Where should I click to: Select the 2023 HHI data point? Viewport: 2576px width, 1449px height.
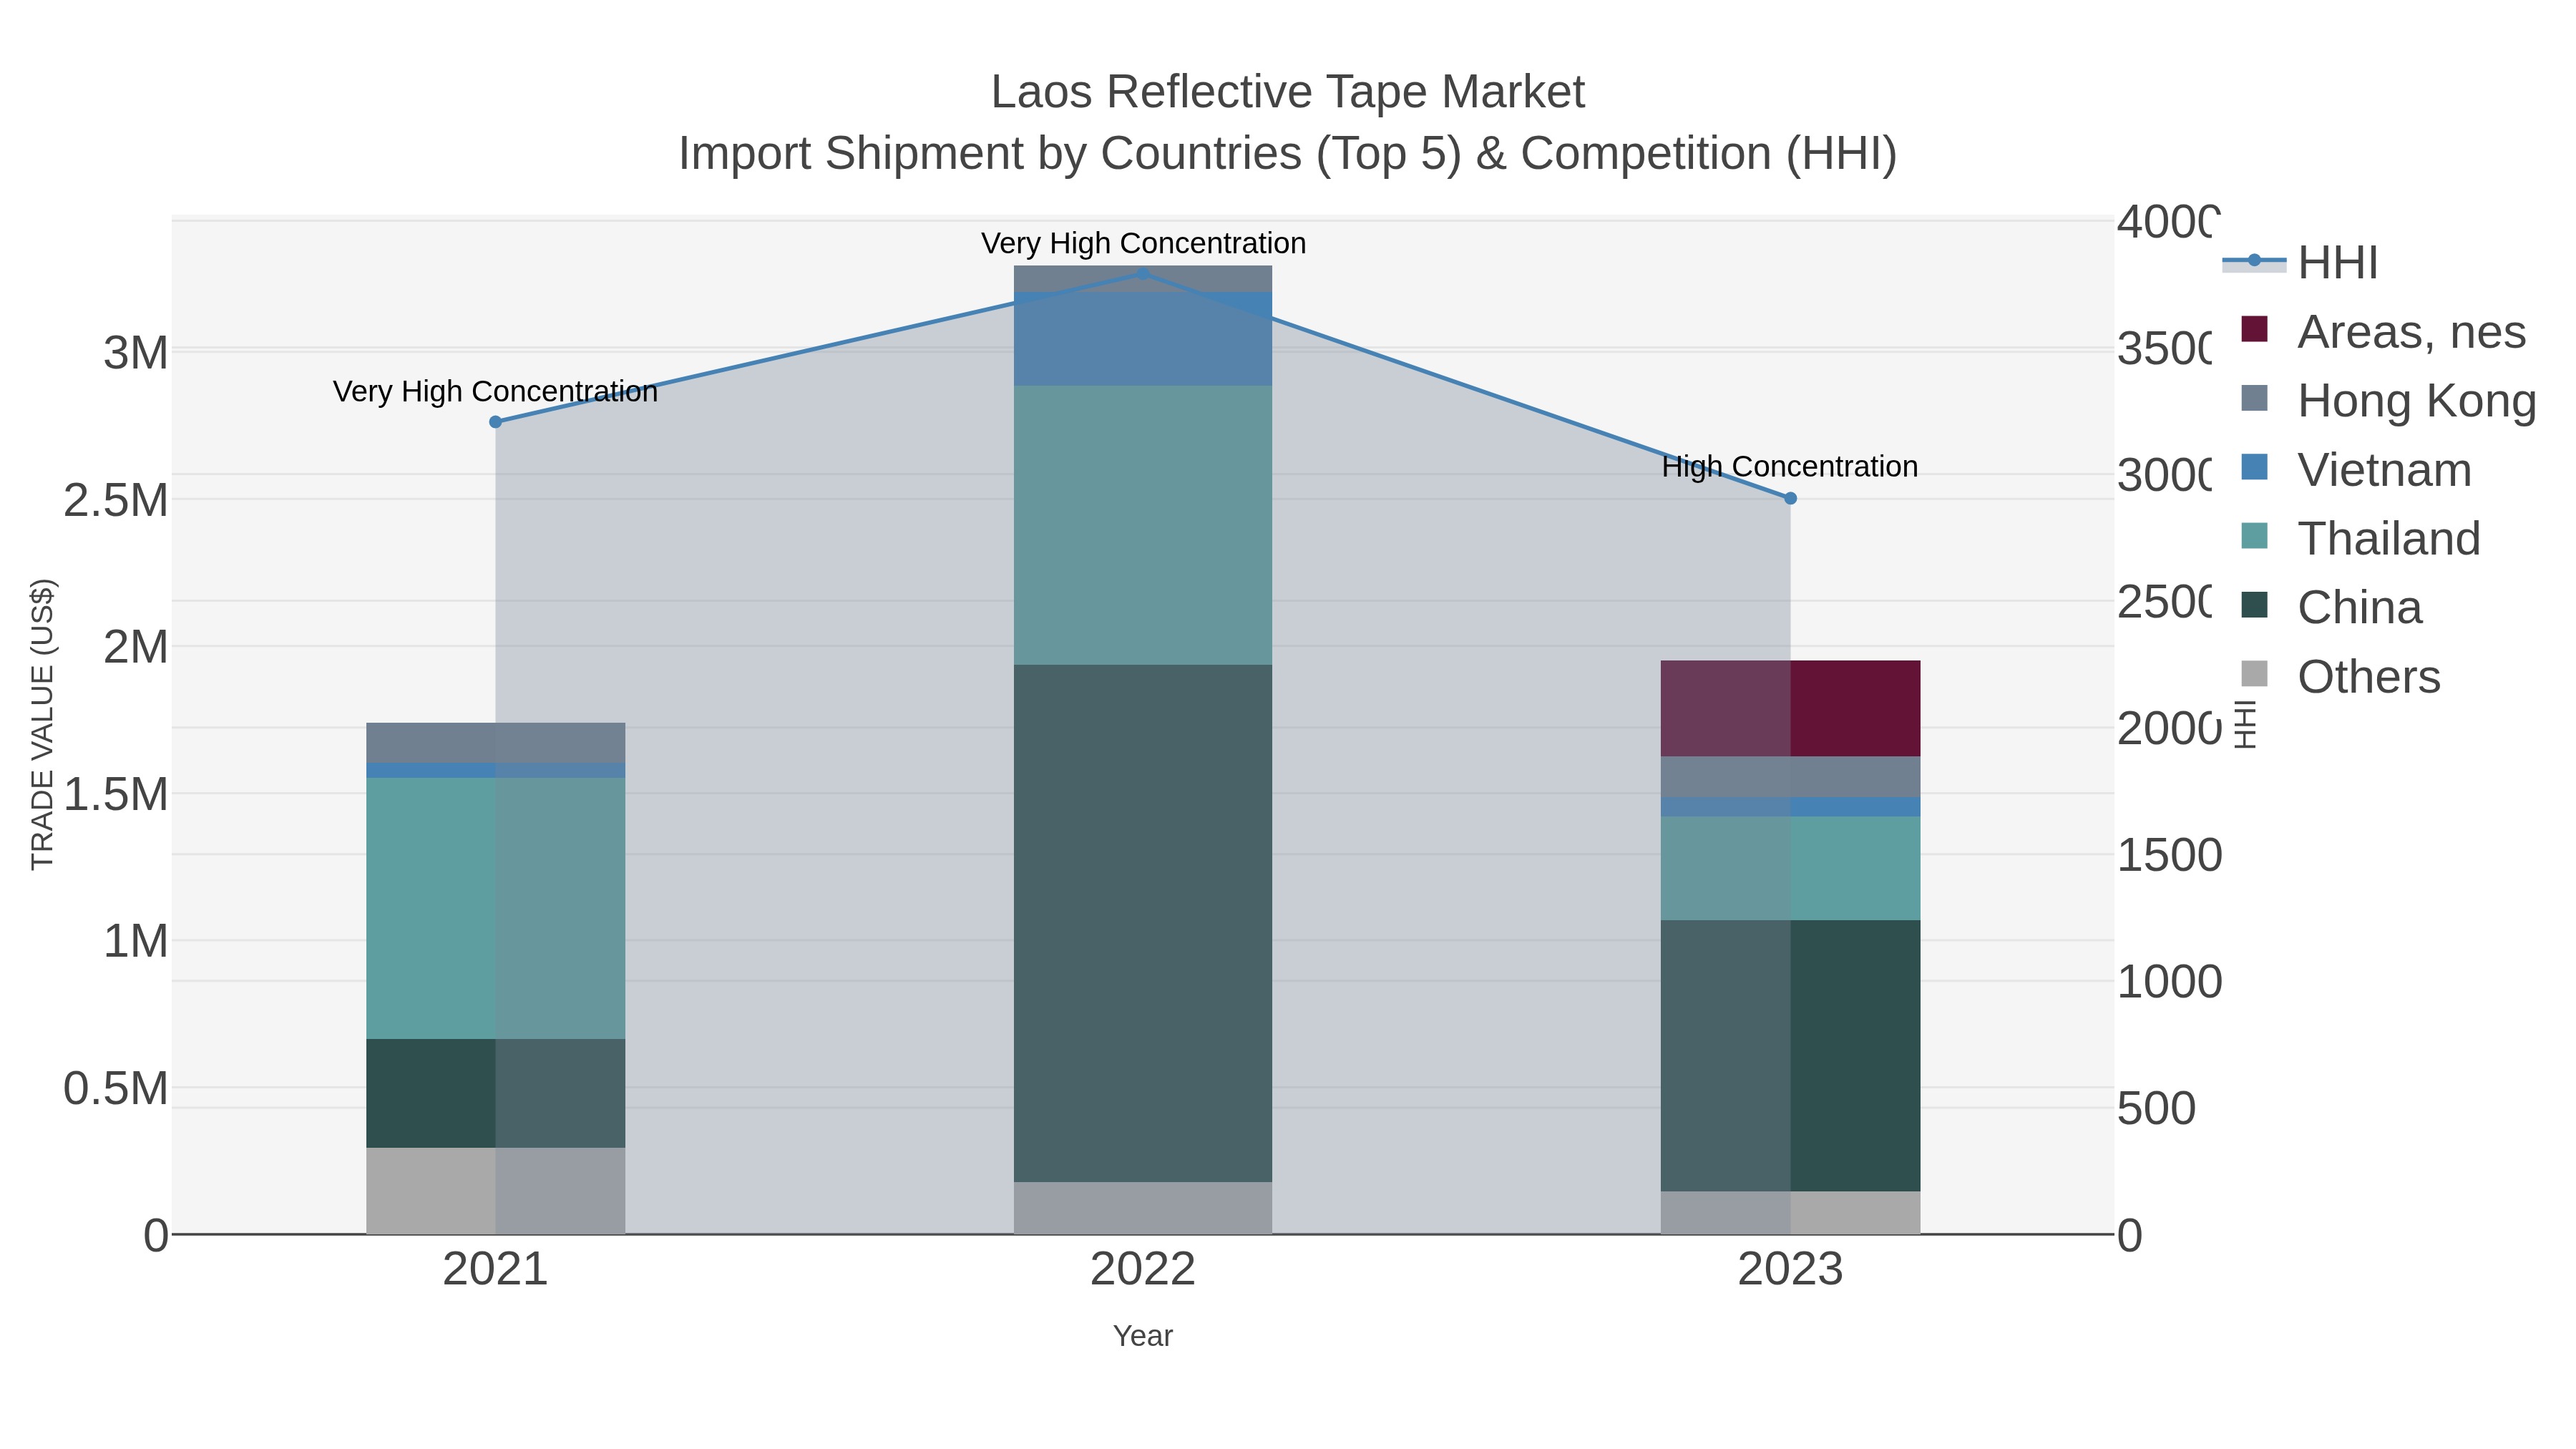click(1790, 498)
